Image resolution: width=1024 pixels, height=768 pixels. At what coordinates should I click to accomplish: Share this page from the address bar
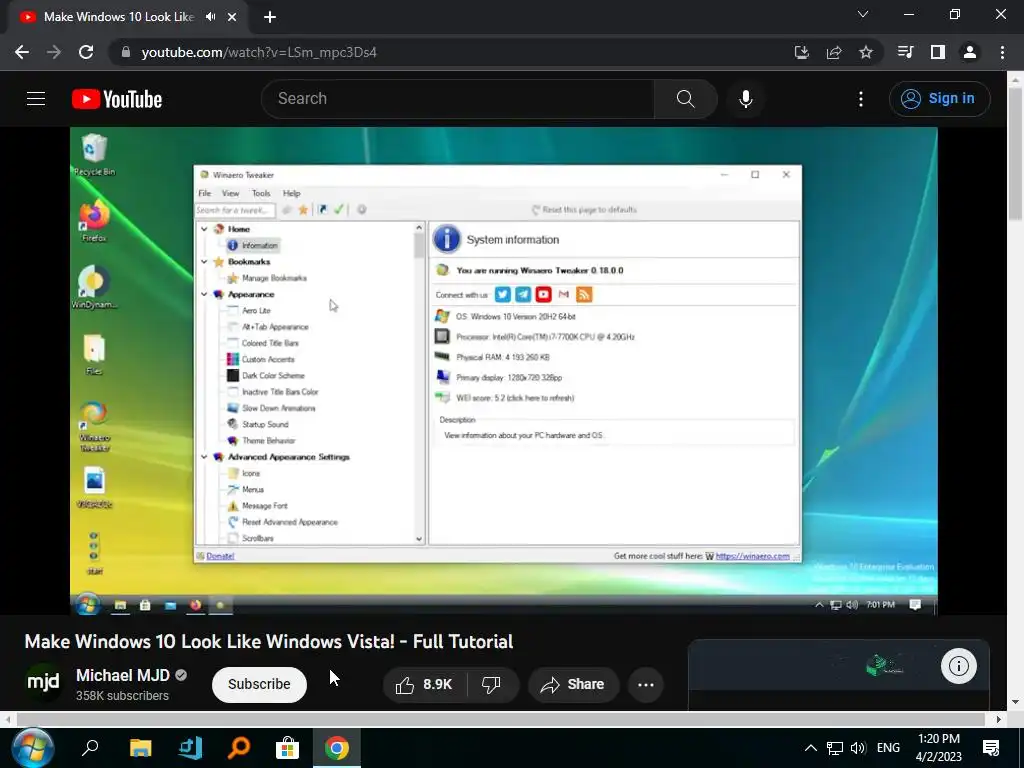point(834,52)
